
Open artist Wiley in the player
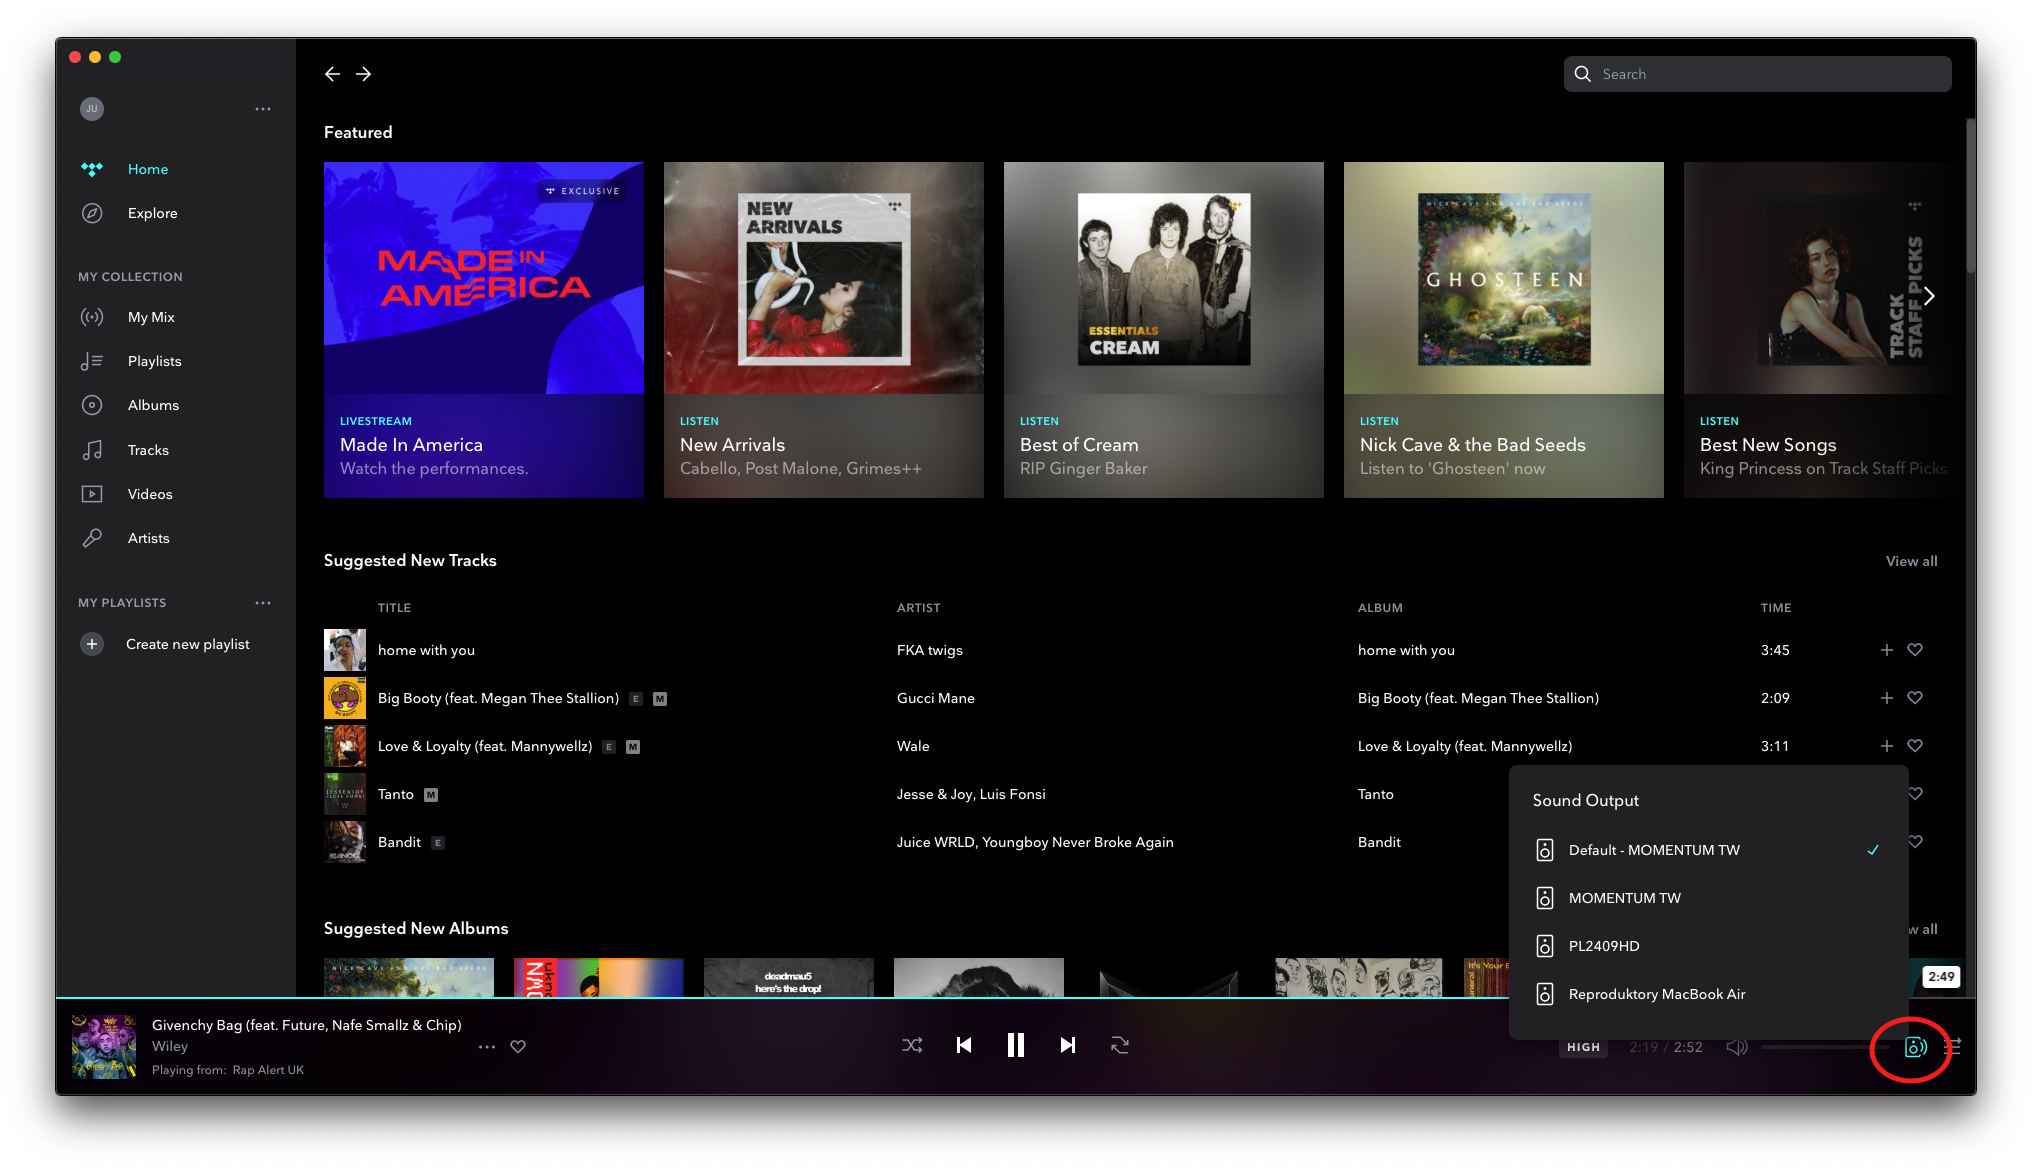coord(170,1046)
